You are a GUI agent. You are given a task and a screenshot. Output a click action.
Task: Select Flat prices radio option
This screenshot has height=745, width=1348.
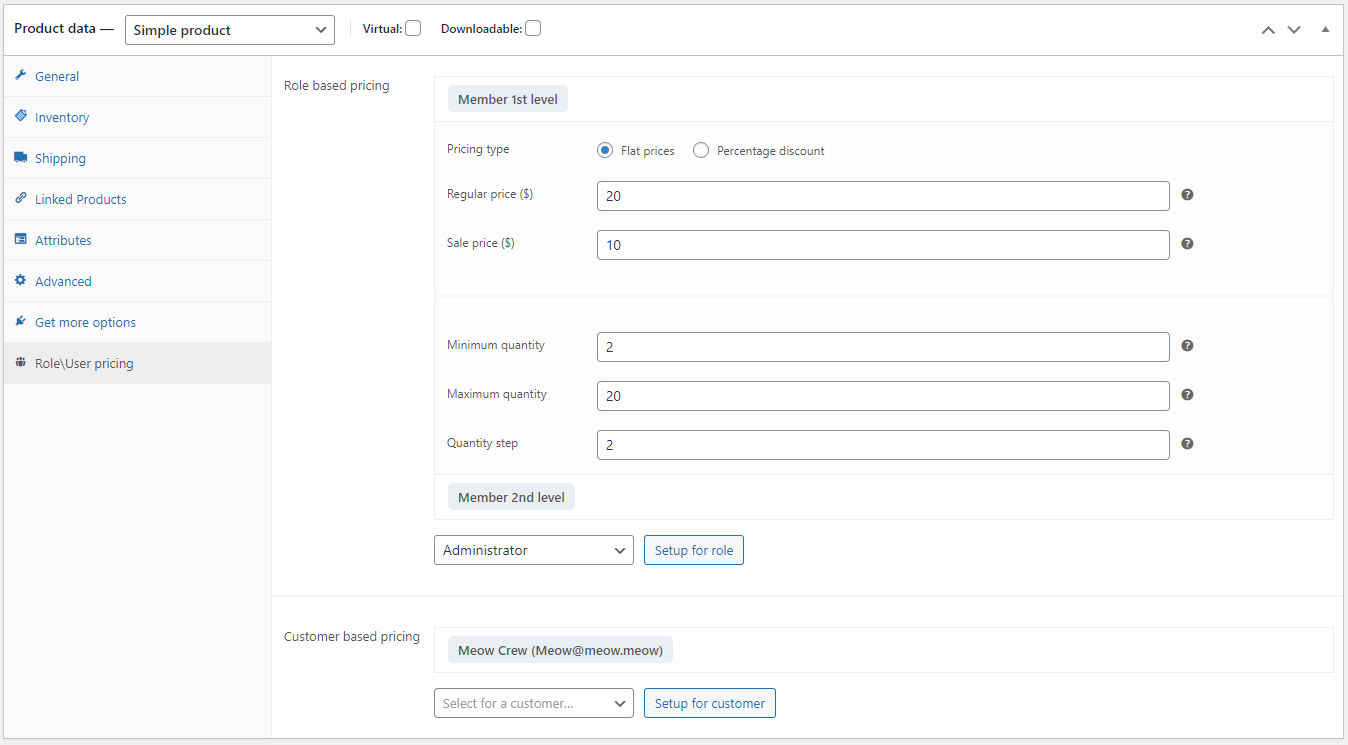(x=604, y=150)
